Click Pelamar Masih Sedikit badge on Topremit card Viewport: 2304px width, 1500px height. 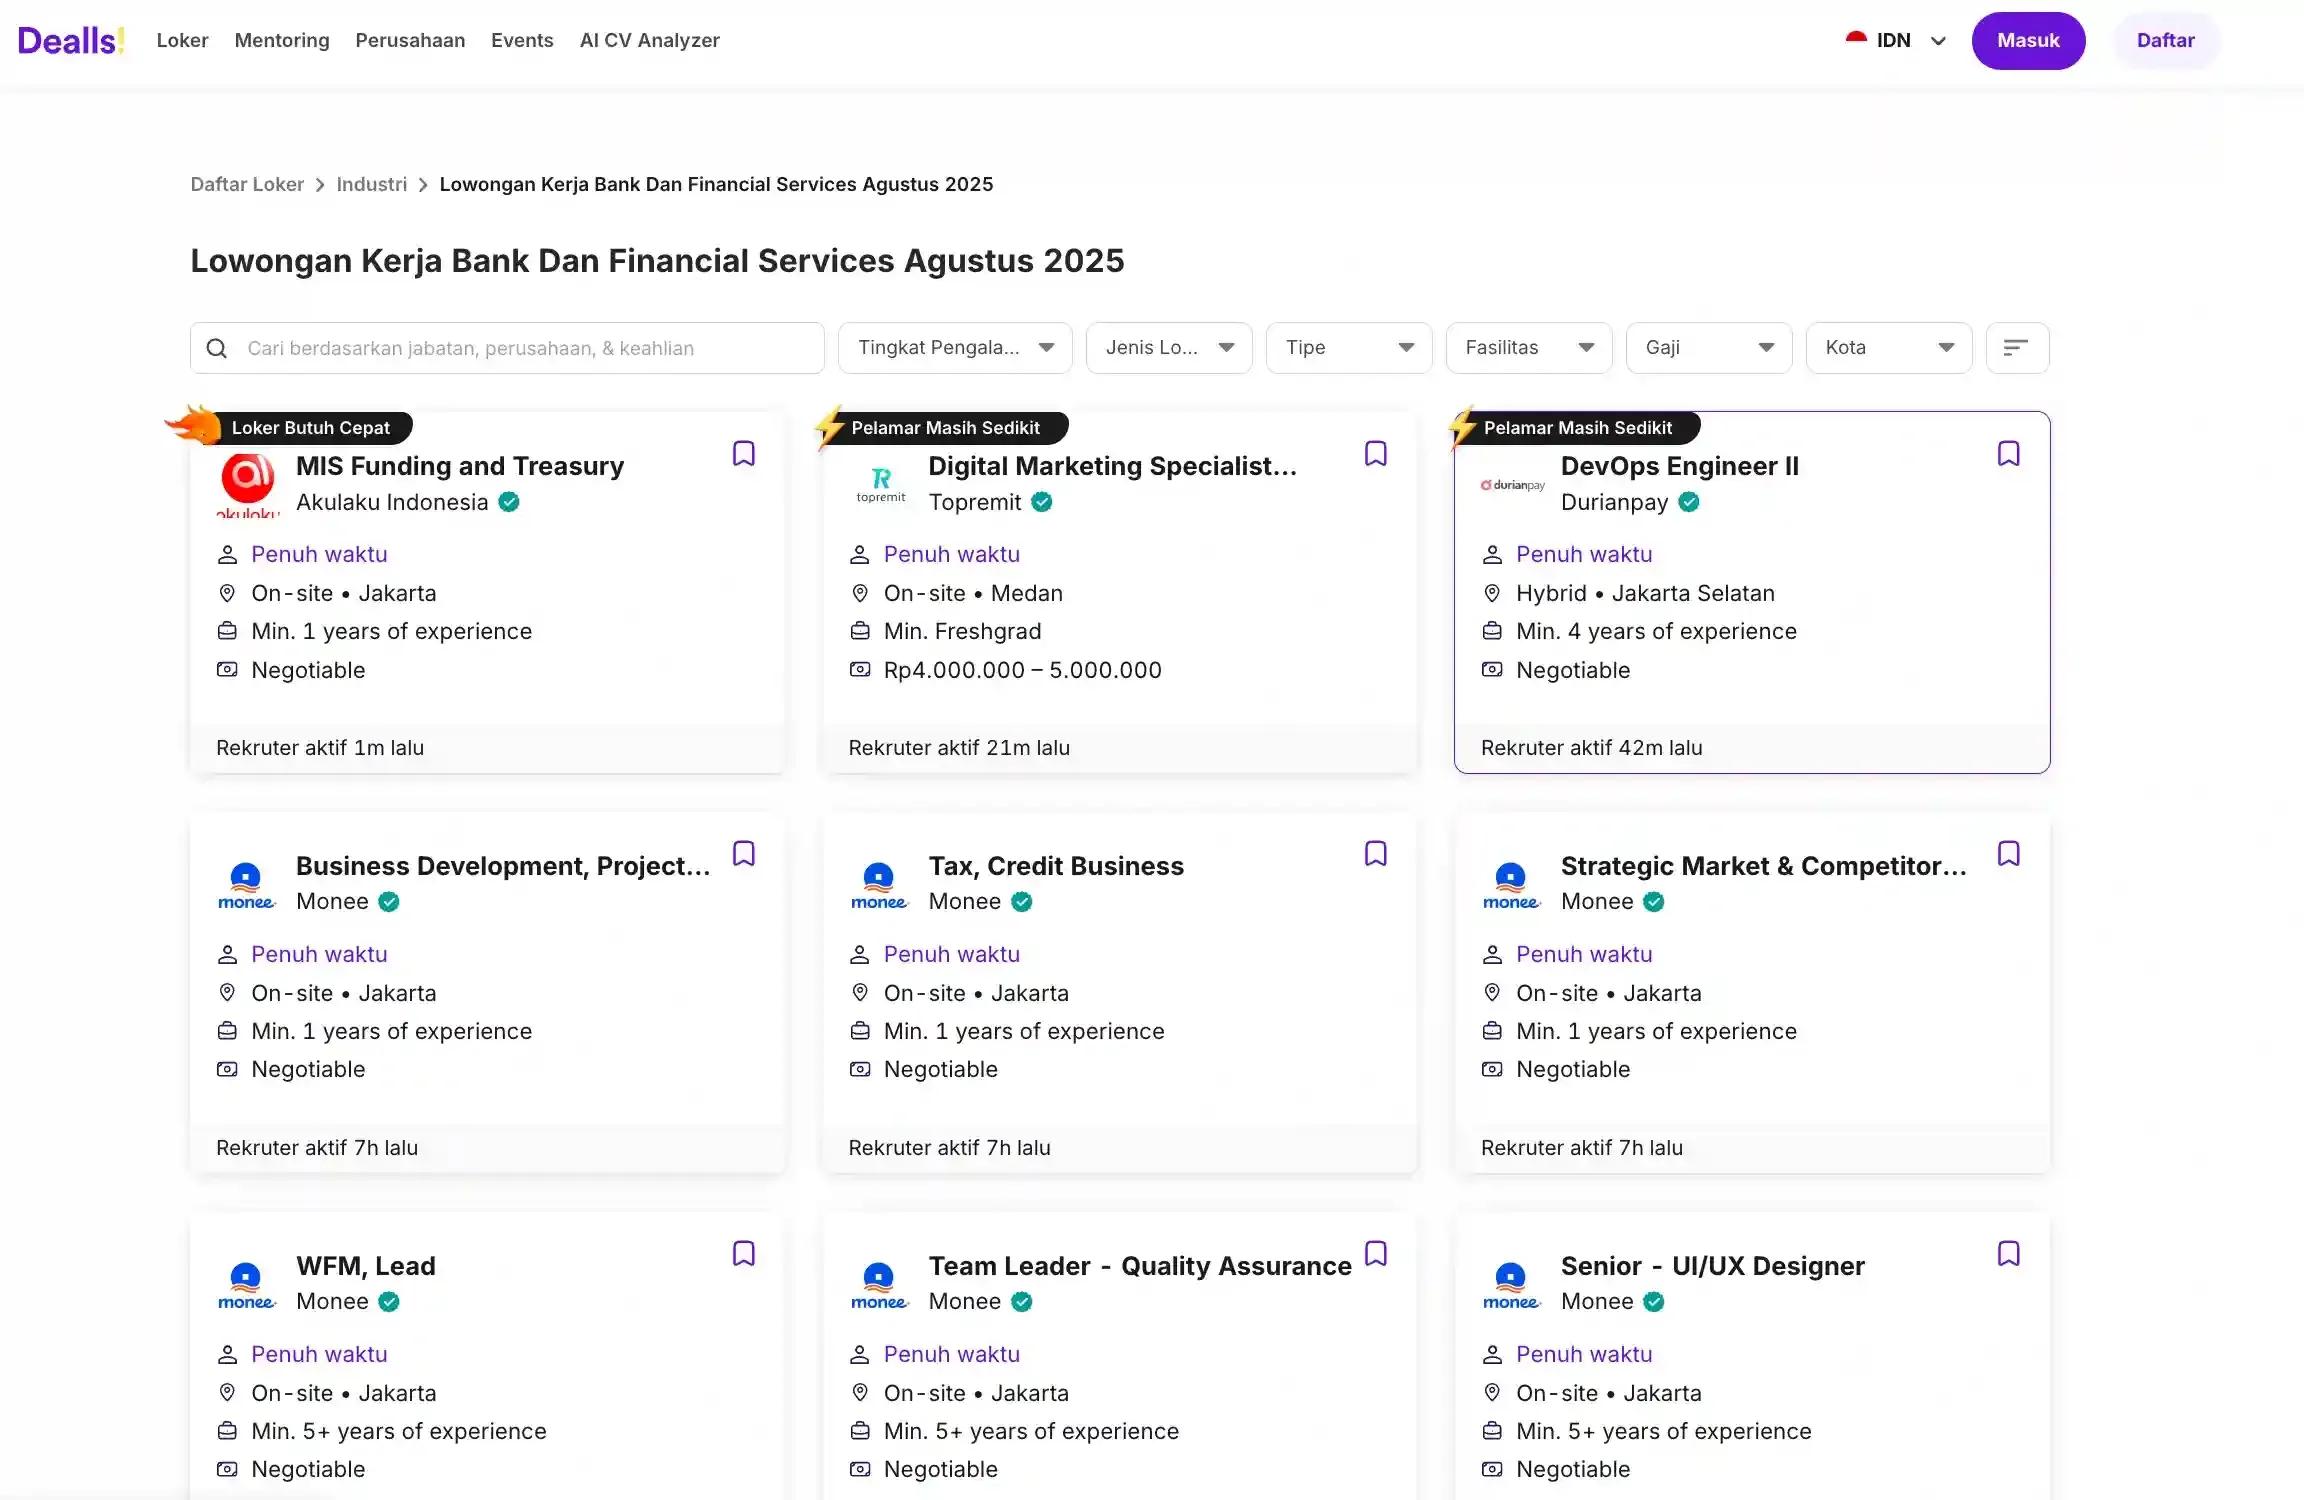946,428
